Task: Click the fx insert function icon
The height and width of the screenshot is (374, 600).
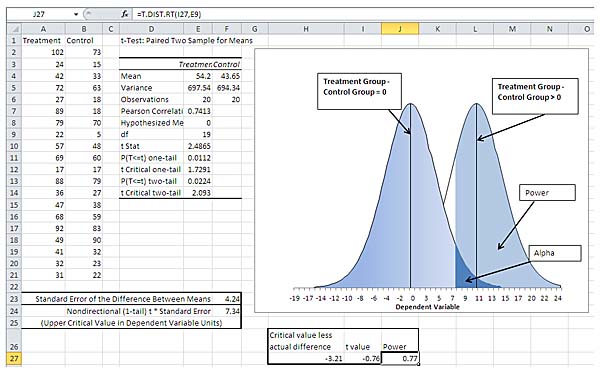Action: pyautogui.click(x=124, y=14)
